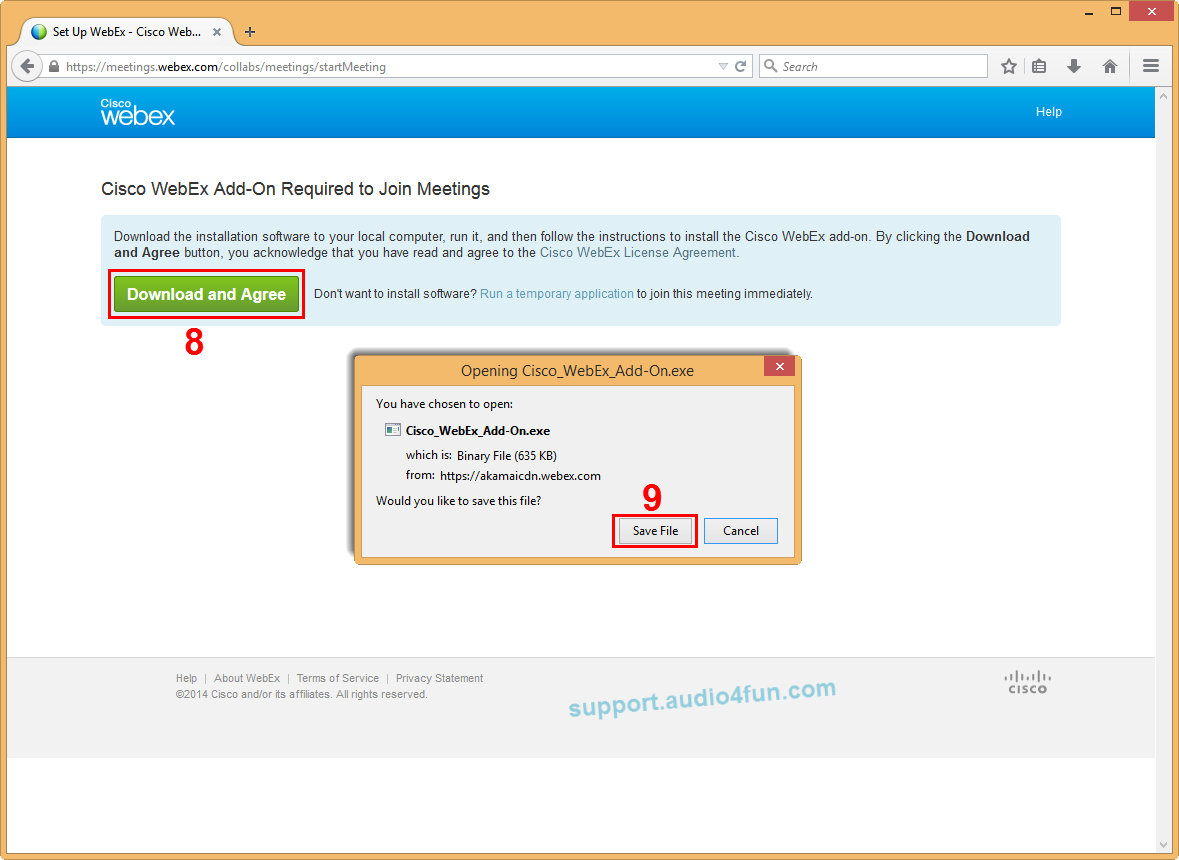Open the About WebEx footer link
The image size is (1179, 860).
click(247, 678)
